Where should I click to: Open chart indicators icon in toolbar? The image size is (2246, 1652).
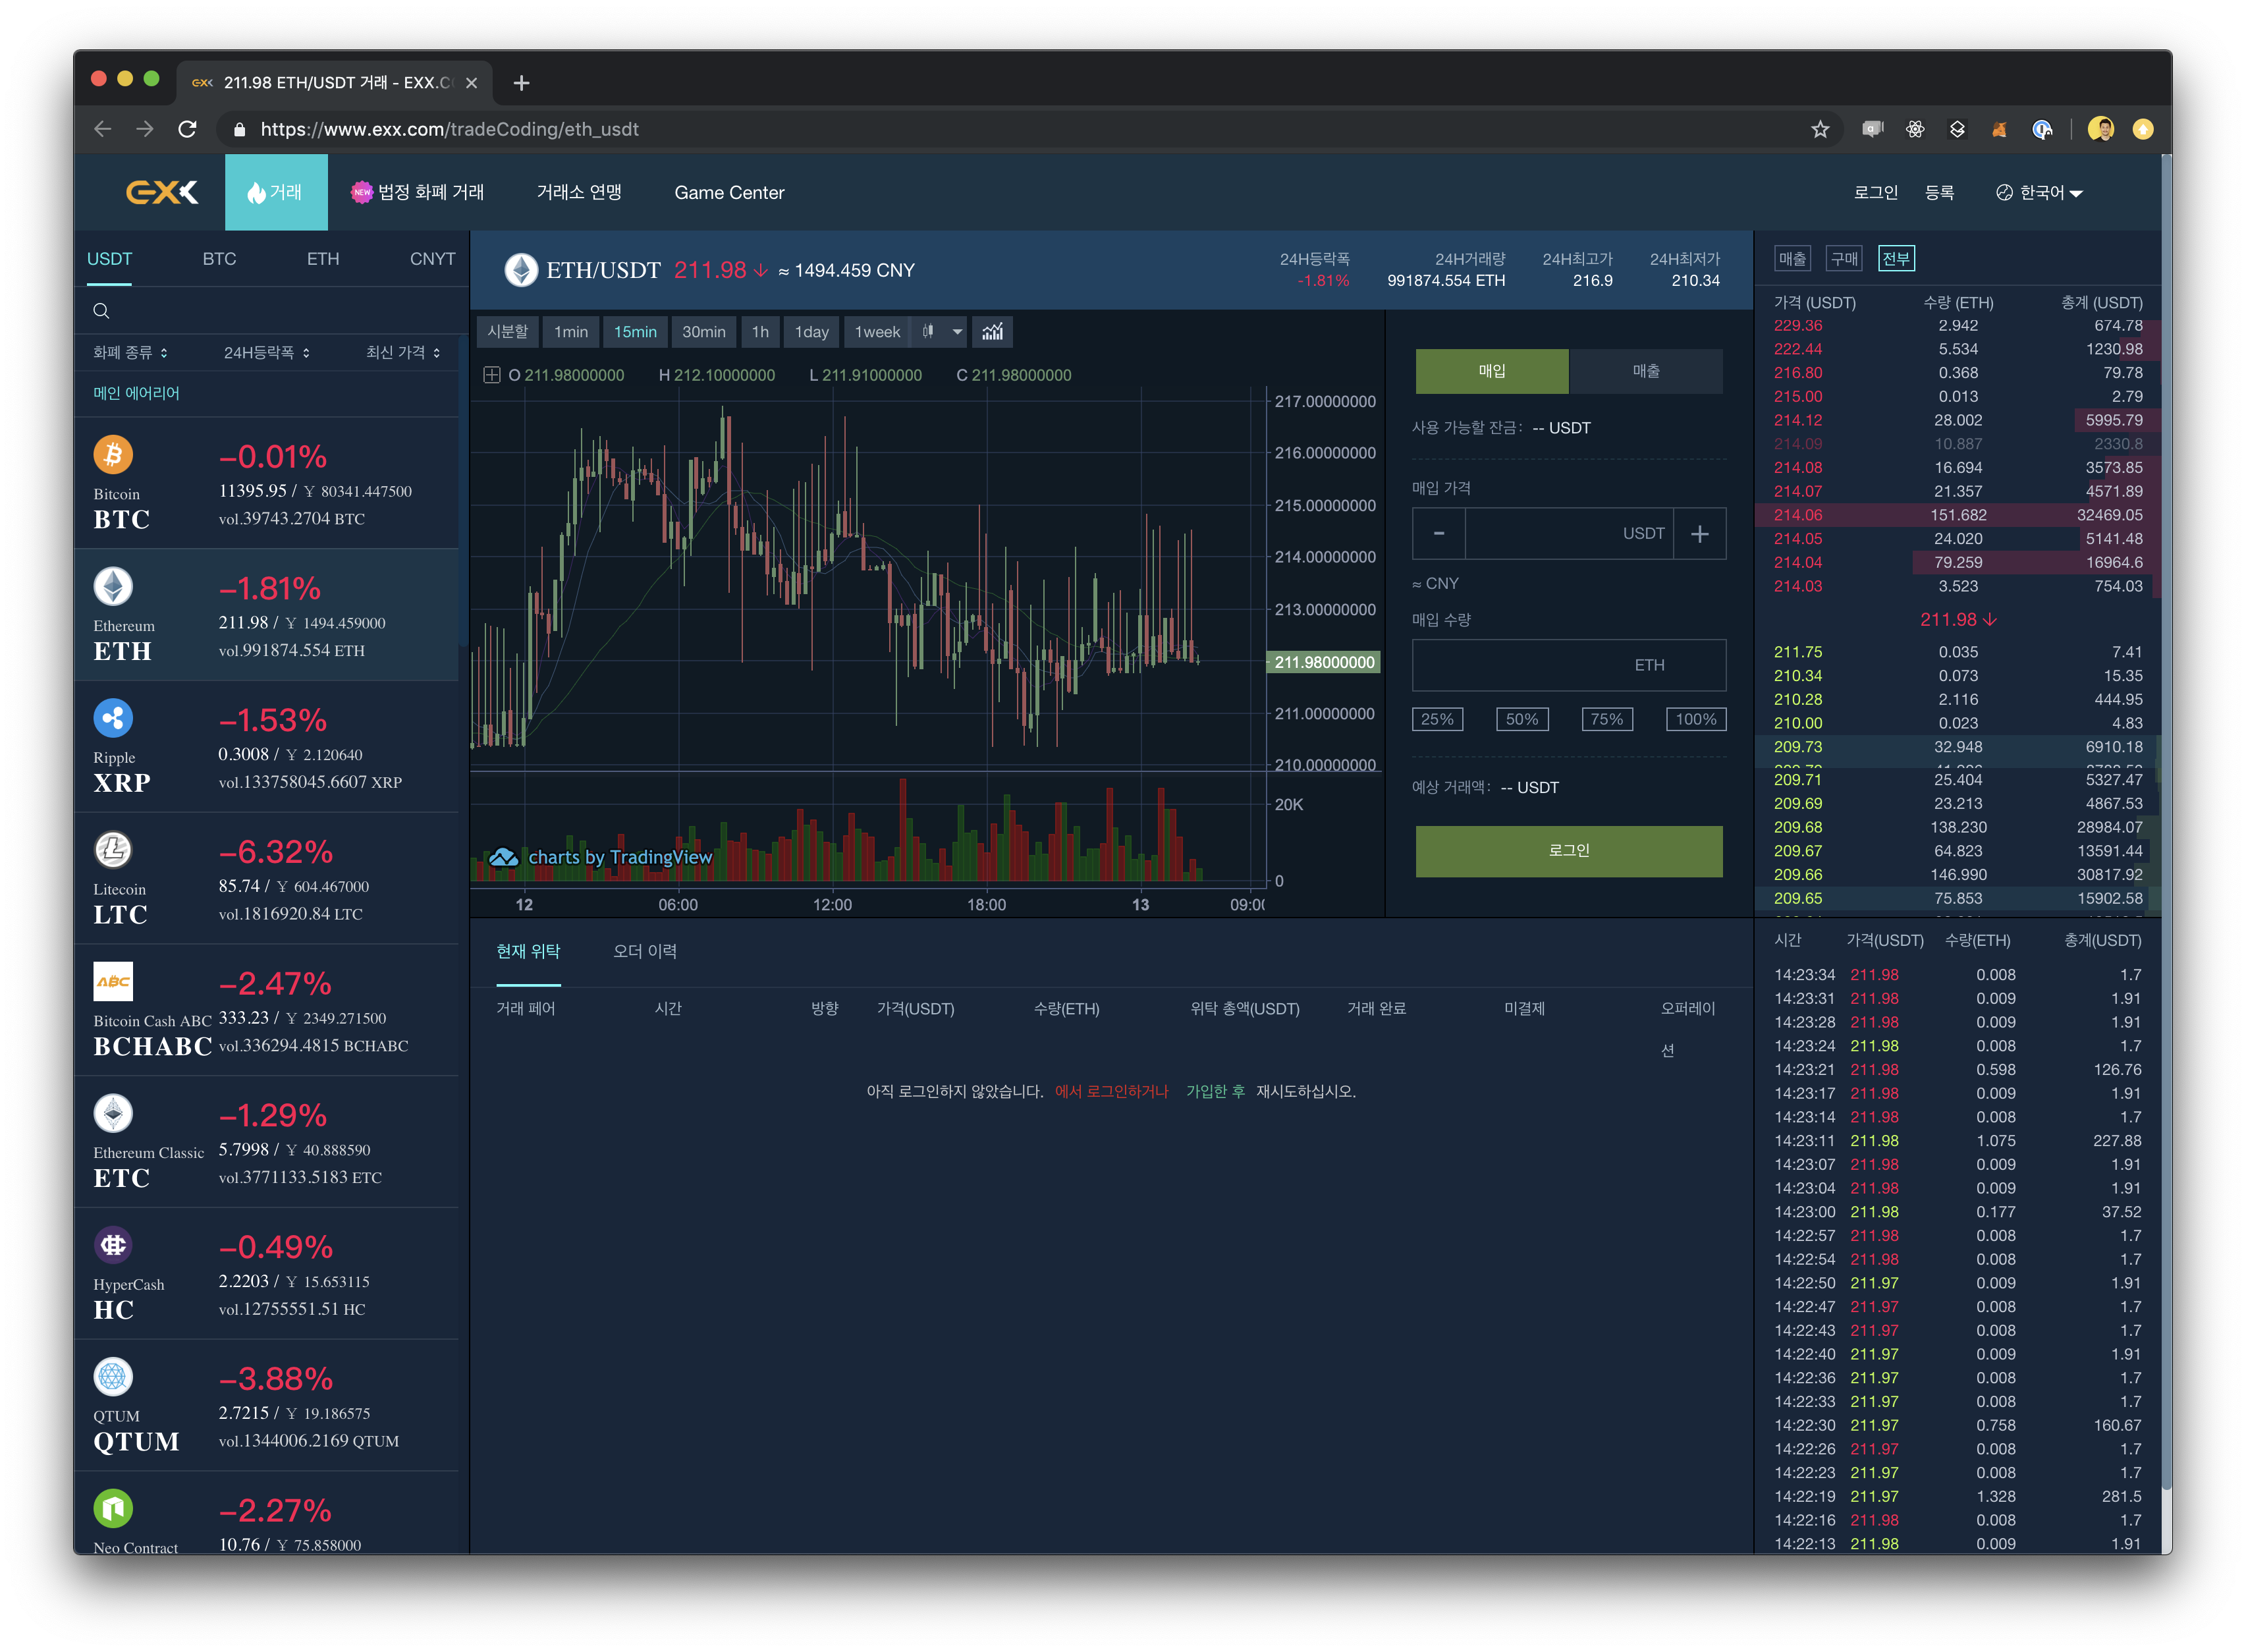(992, 332)
